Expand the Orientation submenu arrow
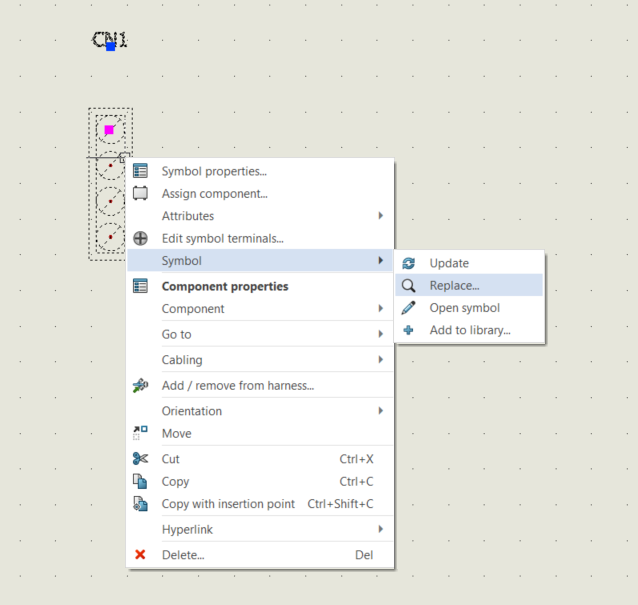Viewport: 638px width, 605px height. 380,411
